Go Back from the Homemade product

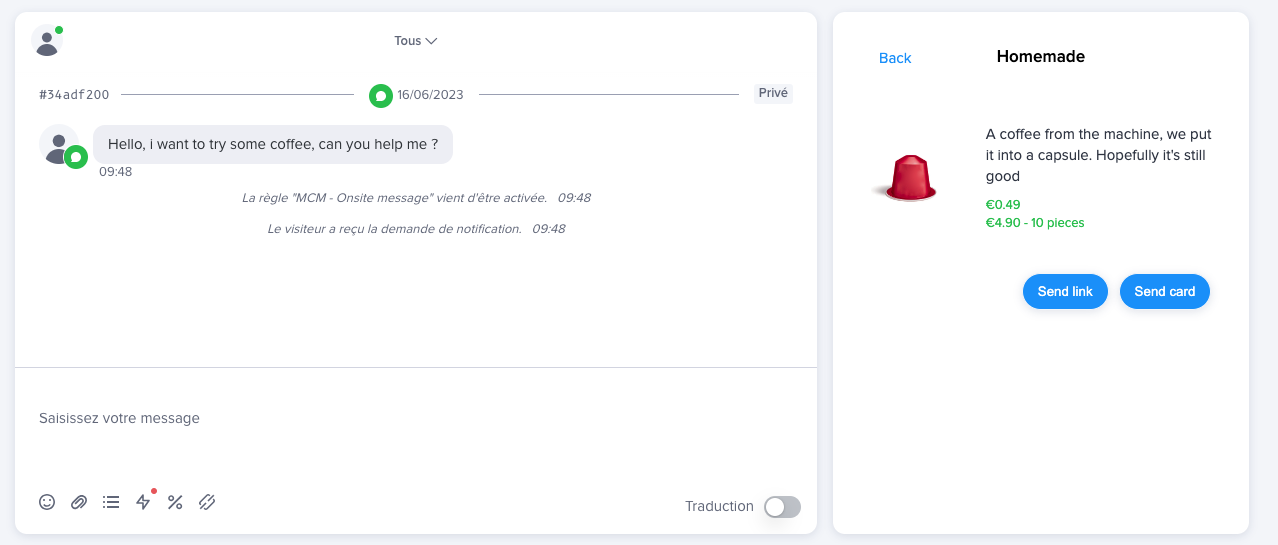point(895,58)
